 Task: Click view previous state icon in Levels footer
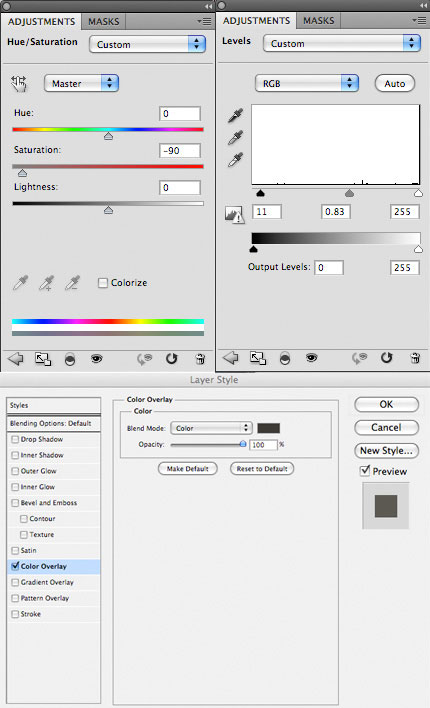tap(360, 358)
